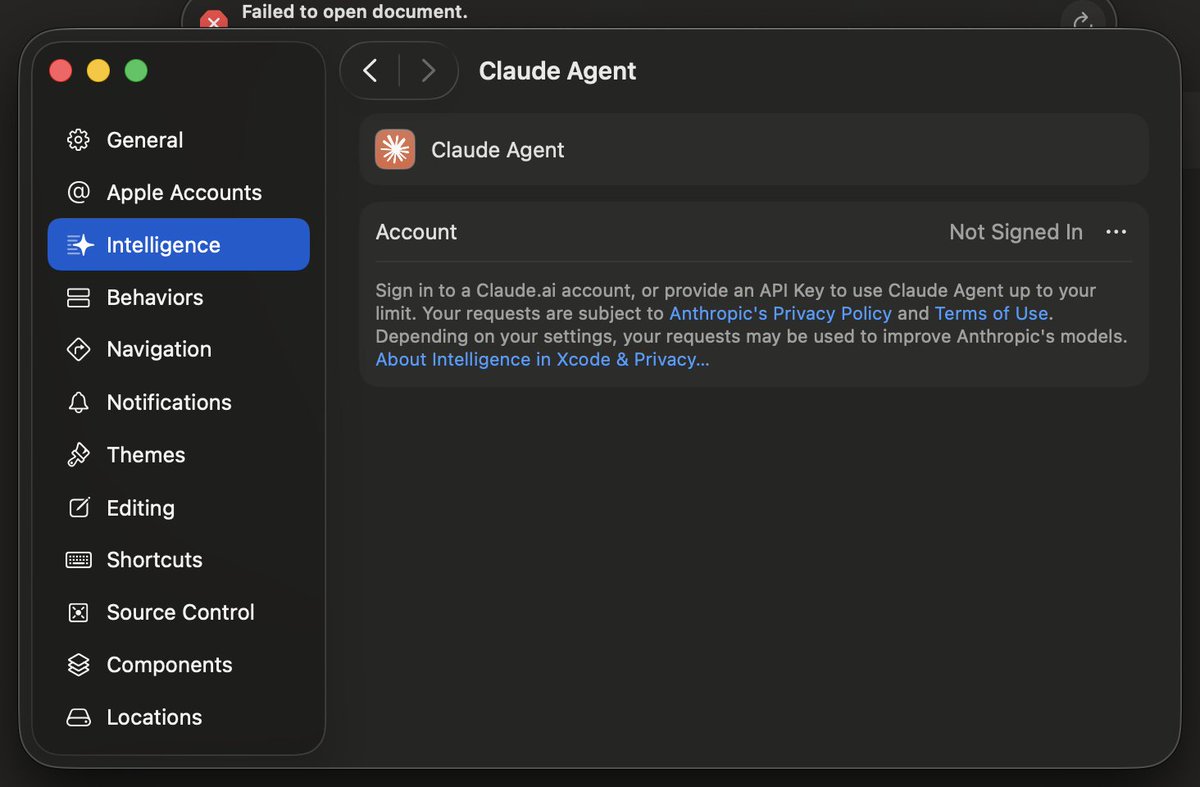Click the Claude Agent row label
The width and height of the screenshot is (1200, 787).
point(497,150)
